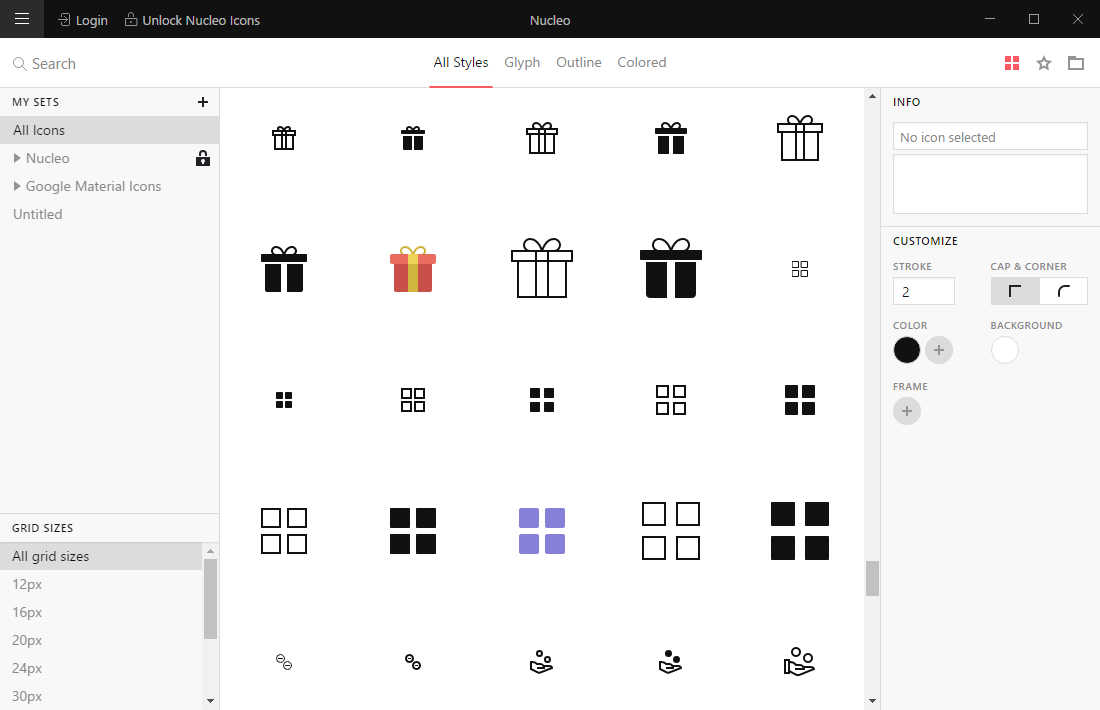Image resolution: width=1100 pixels, height=710 pixels.
Task: Click the favorites star icon
Action: pyautogui.click(x=1044, y=63)
